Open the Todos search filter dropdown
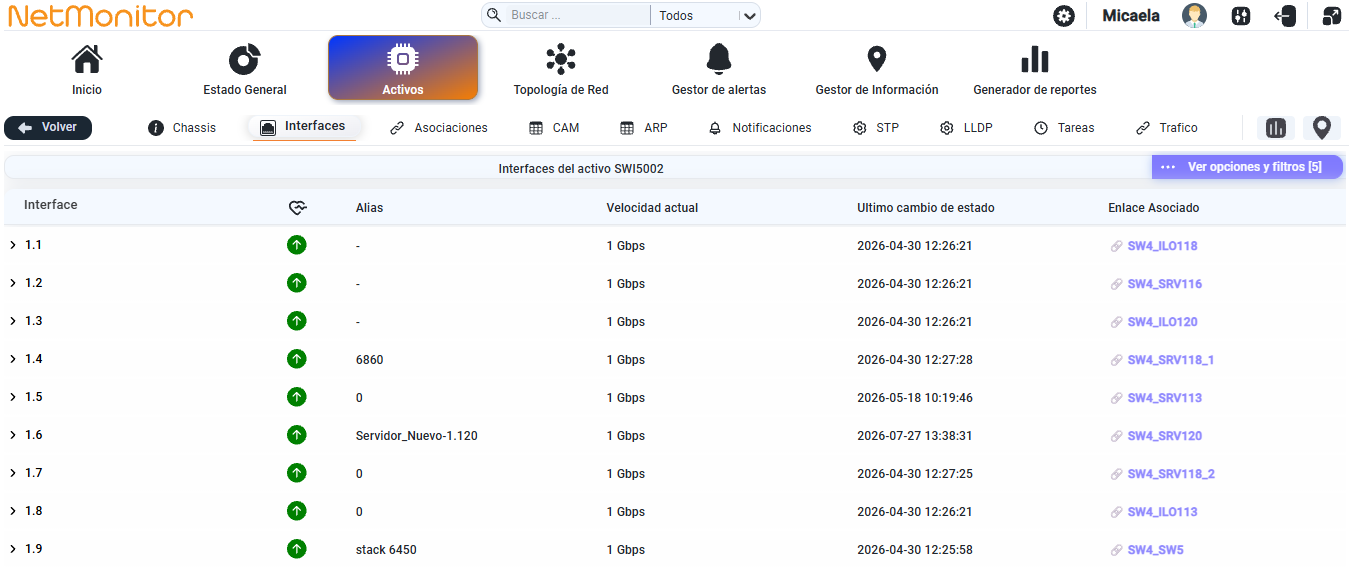This screenshot has height=577, width=1349. pos(706,15)
